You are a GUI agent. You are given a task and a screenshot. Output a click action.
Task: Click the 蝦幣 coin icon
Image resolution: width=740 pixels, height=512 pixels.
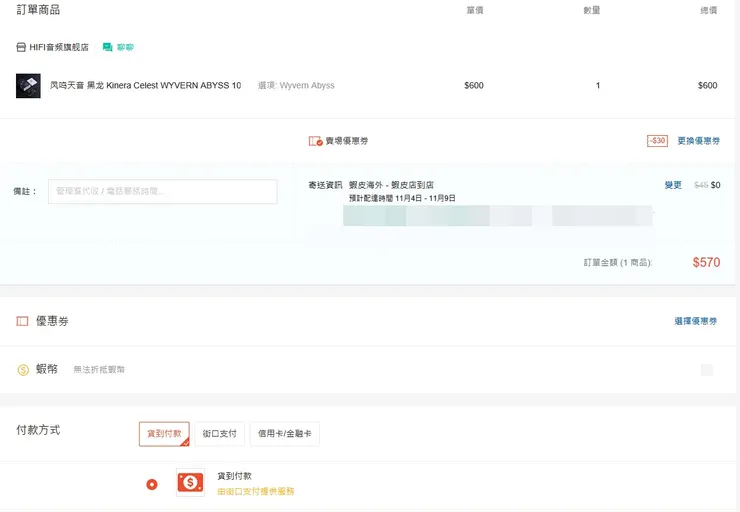click(23, 369)
